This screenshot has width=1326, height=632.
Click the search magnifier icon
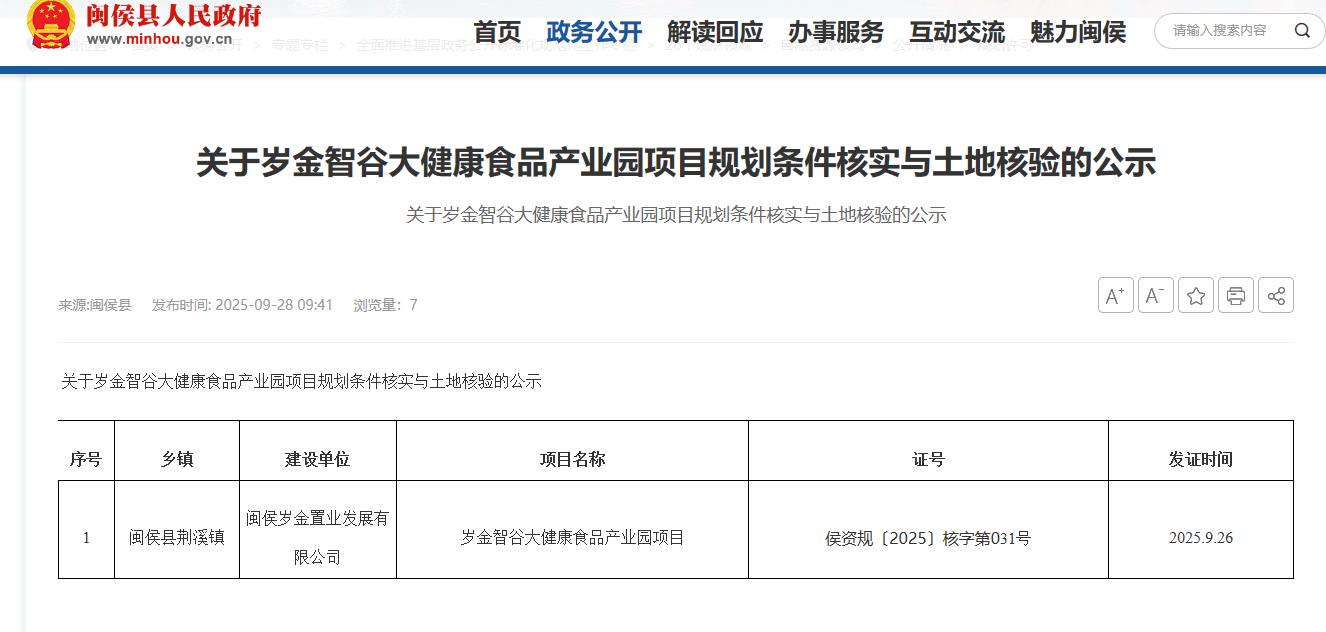(1302, 31)
